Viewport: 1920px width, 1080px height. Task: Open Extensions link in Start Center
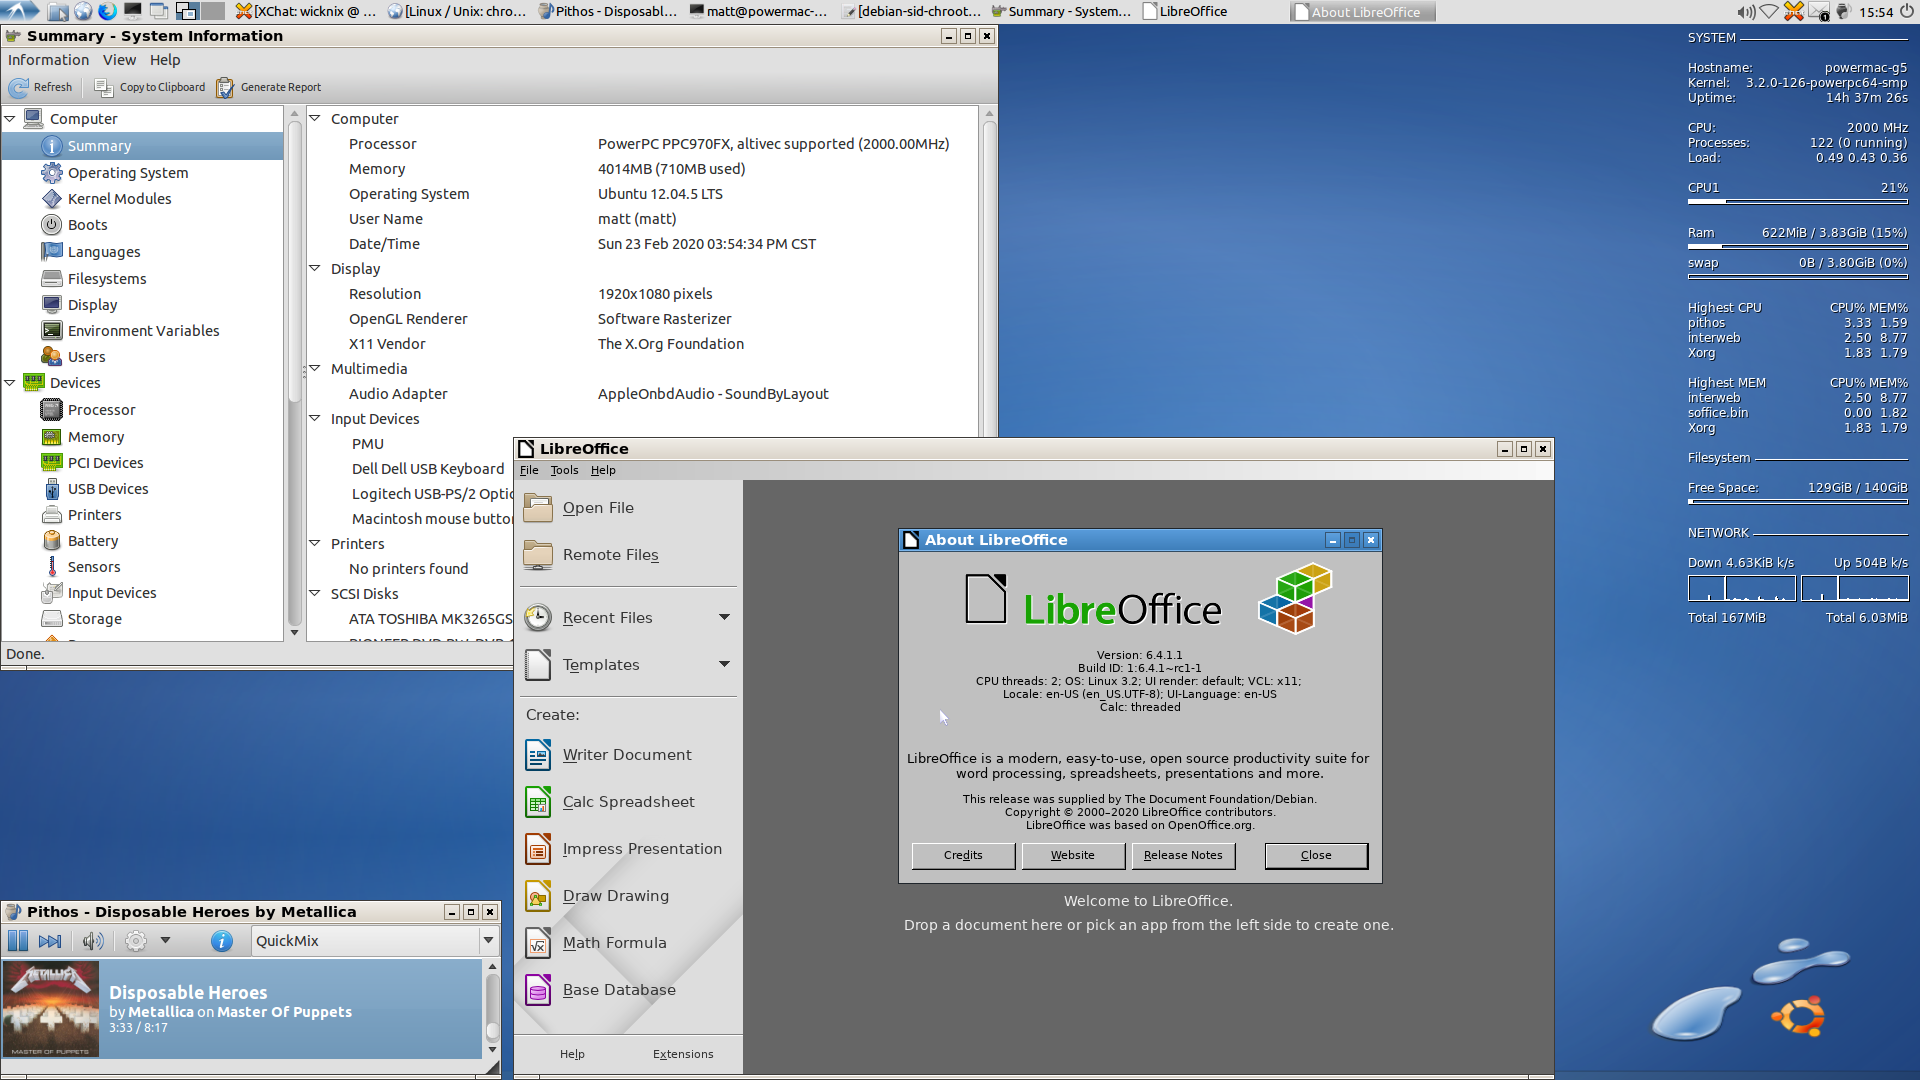[x=683, y=1055]
